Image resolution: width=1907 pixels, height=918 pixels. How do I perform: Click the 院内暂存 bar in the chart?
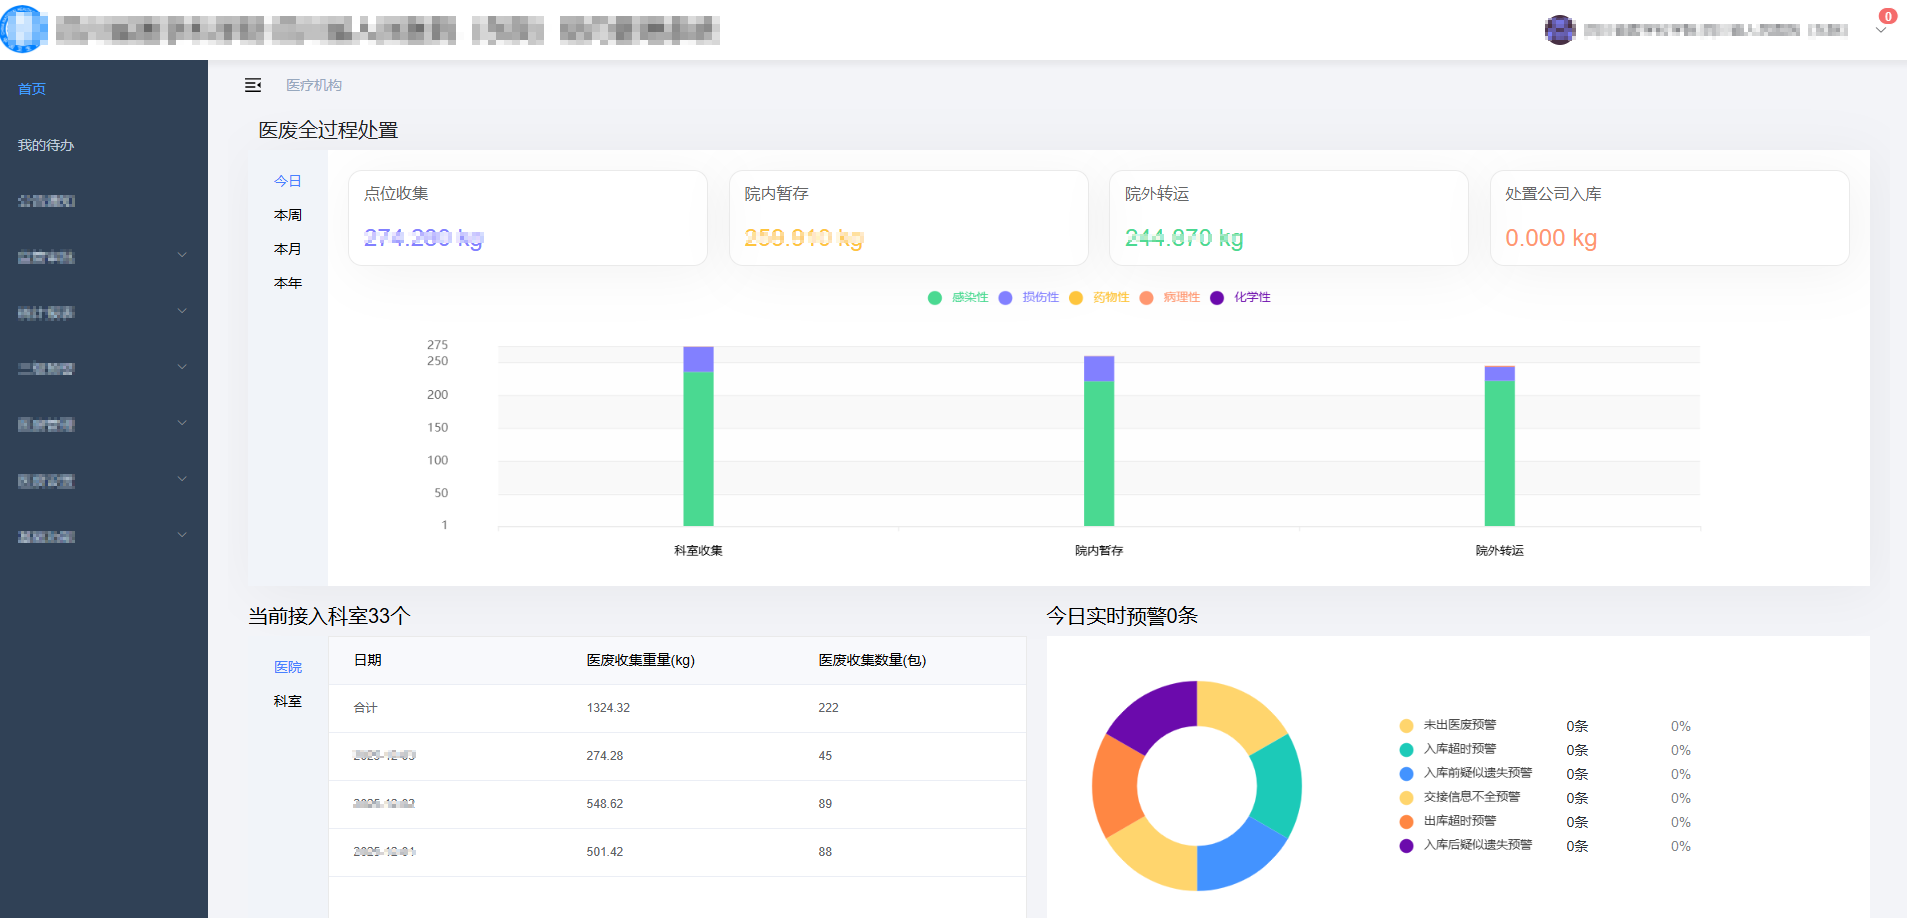(x=1098, y=450)
